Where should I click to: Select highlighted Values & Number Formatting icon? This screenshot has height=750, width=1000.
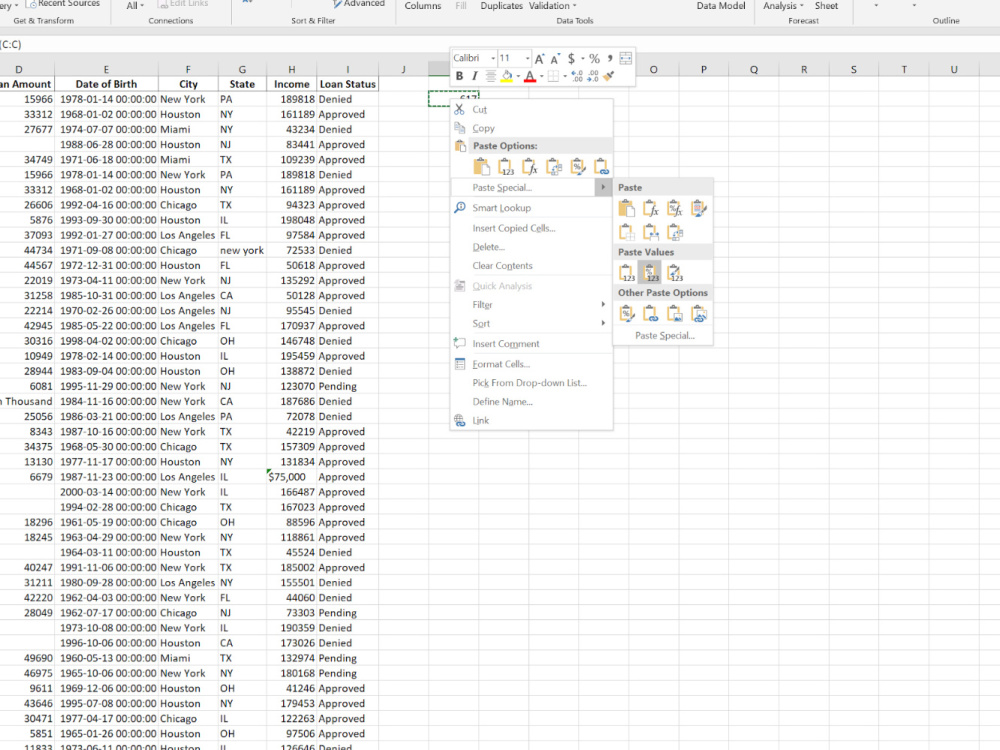(651, 273)
